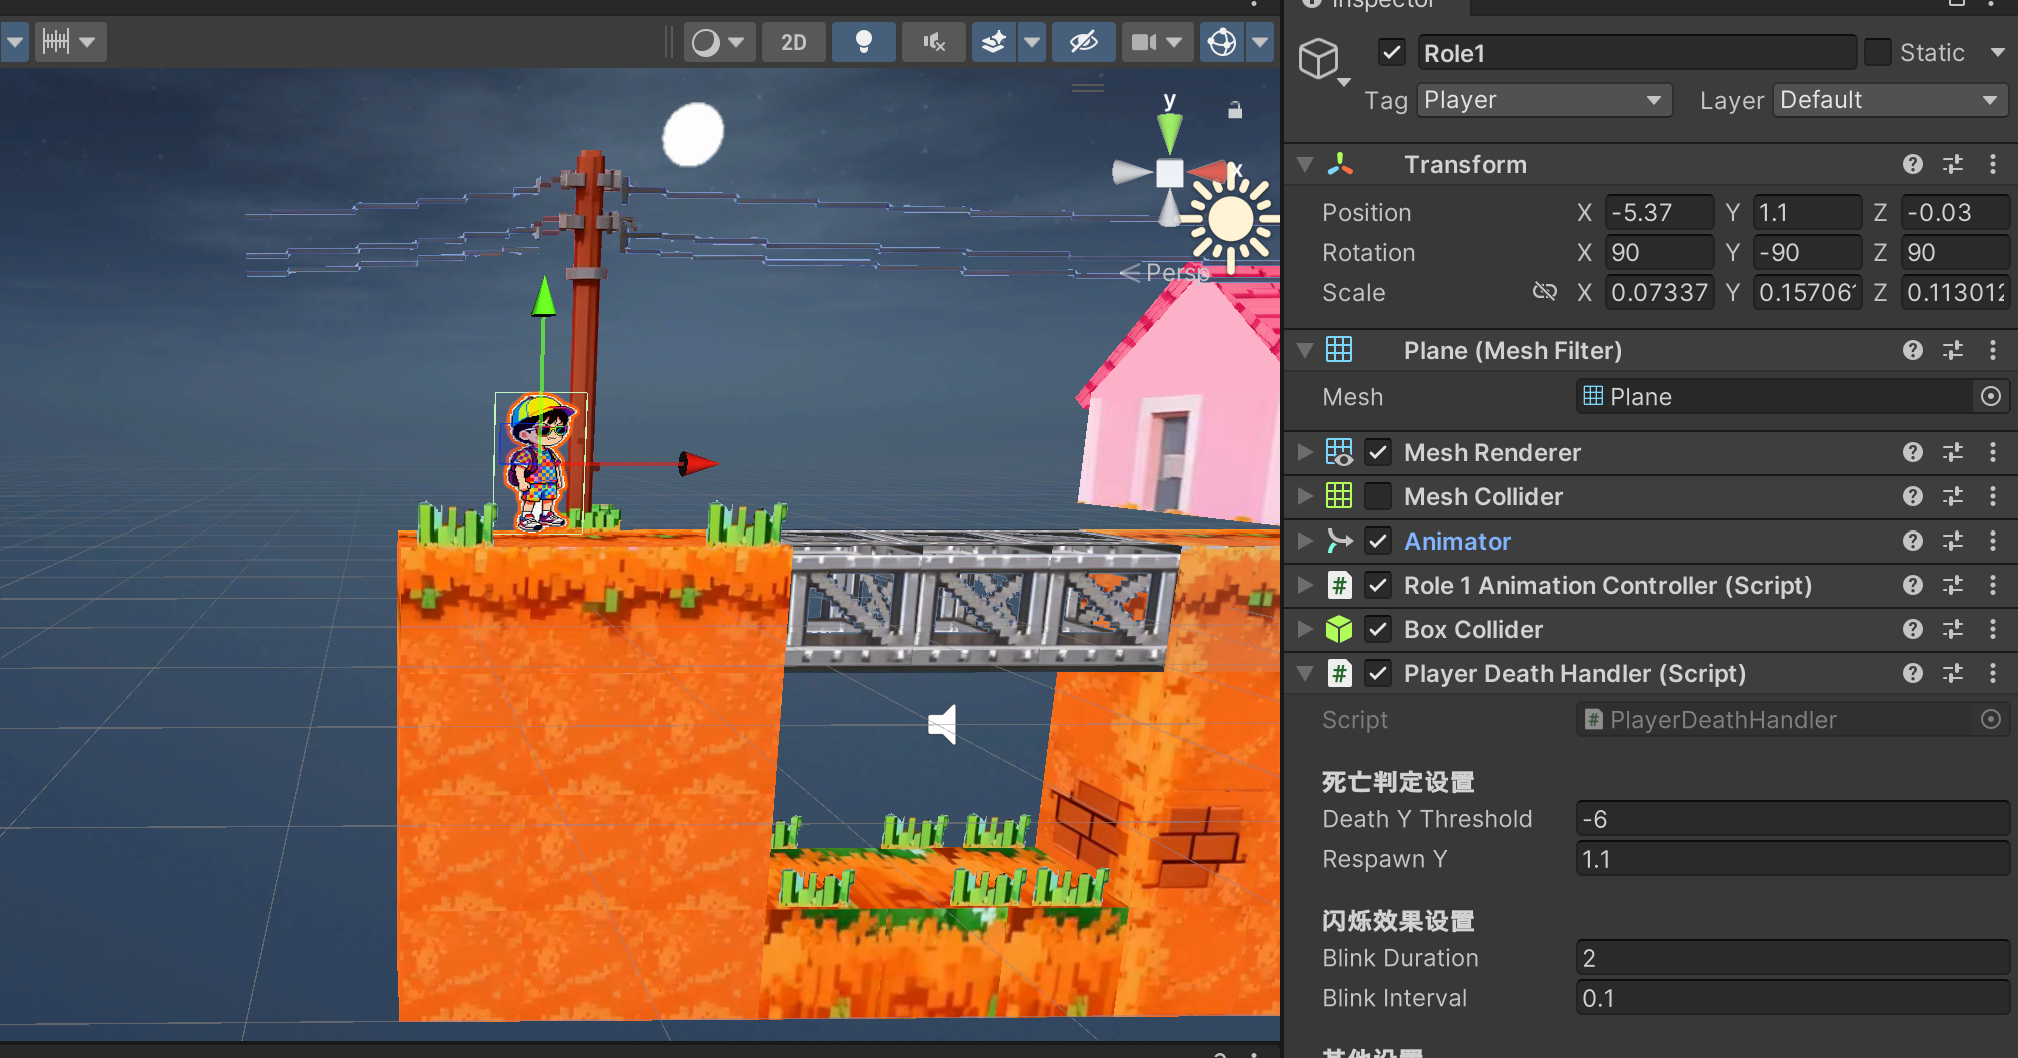Open Mesh Renderer preset settings icon

[1952, 453]
